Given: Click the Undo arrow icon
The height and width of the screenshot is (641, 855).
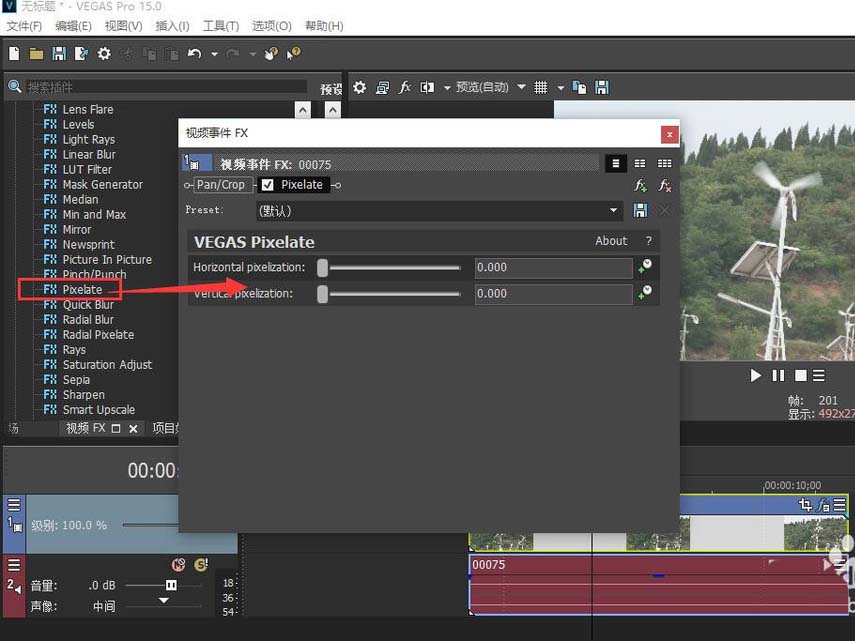Looking at the screenshot, I should pos(194,54).
